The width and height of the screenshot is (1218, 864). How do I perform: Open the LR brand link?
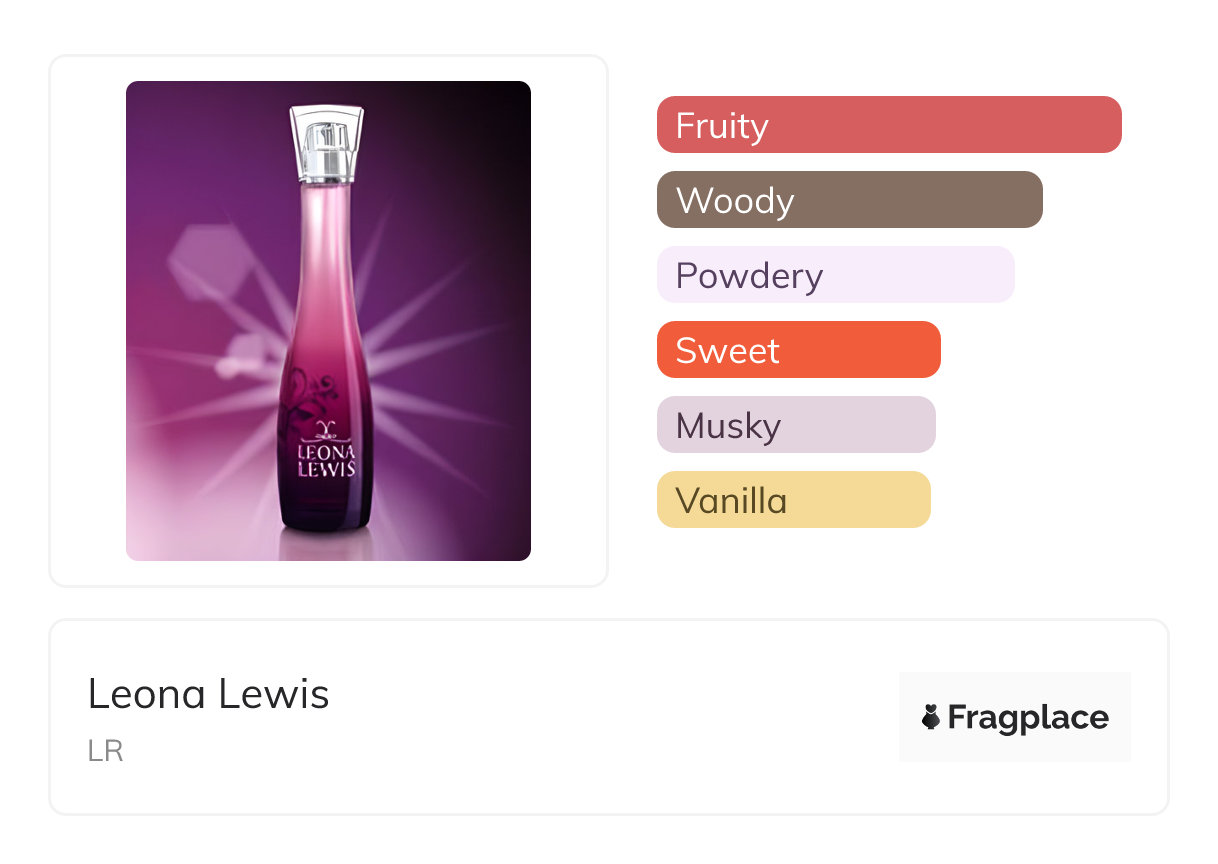(105, 751)
